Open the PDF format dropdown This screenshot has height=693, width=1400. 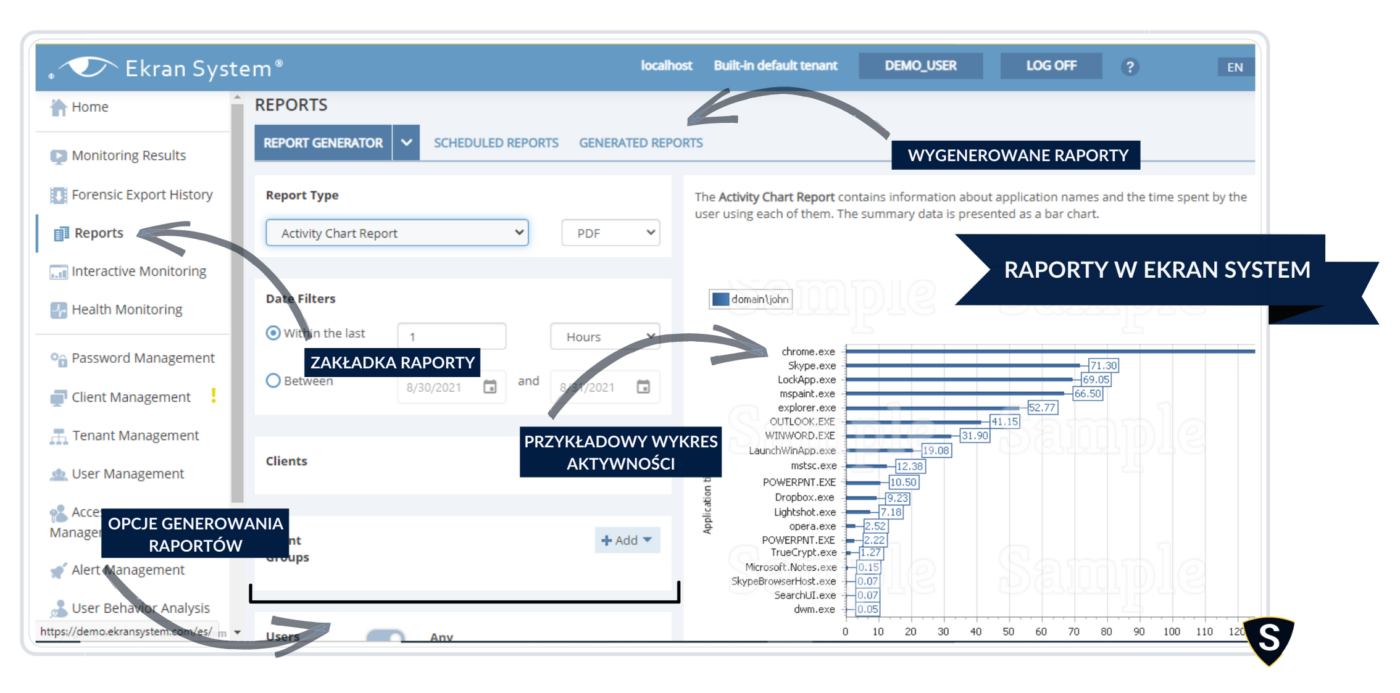point(611,233)
